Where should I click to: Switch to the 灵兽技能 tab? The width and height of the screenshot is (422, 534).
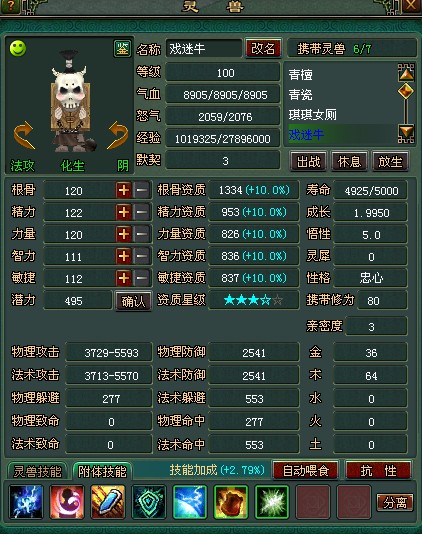pyautogui.click(x=37, y=472)
